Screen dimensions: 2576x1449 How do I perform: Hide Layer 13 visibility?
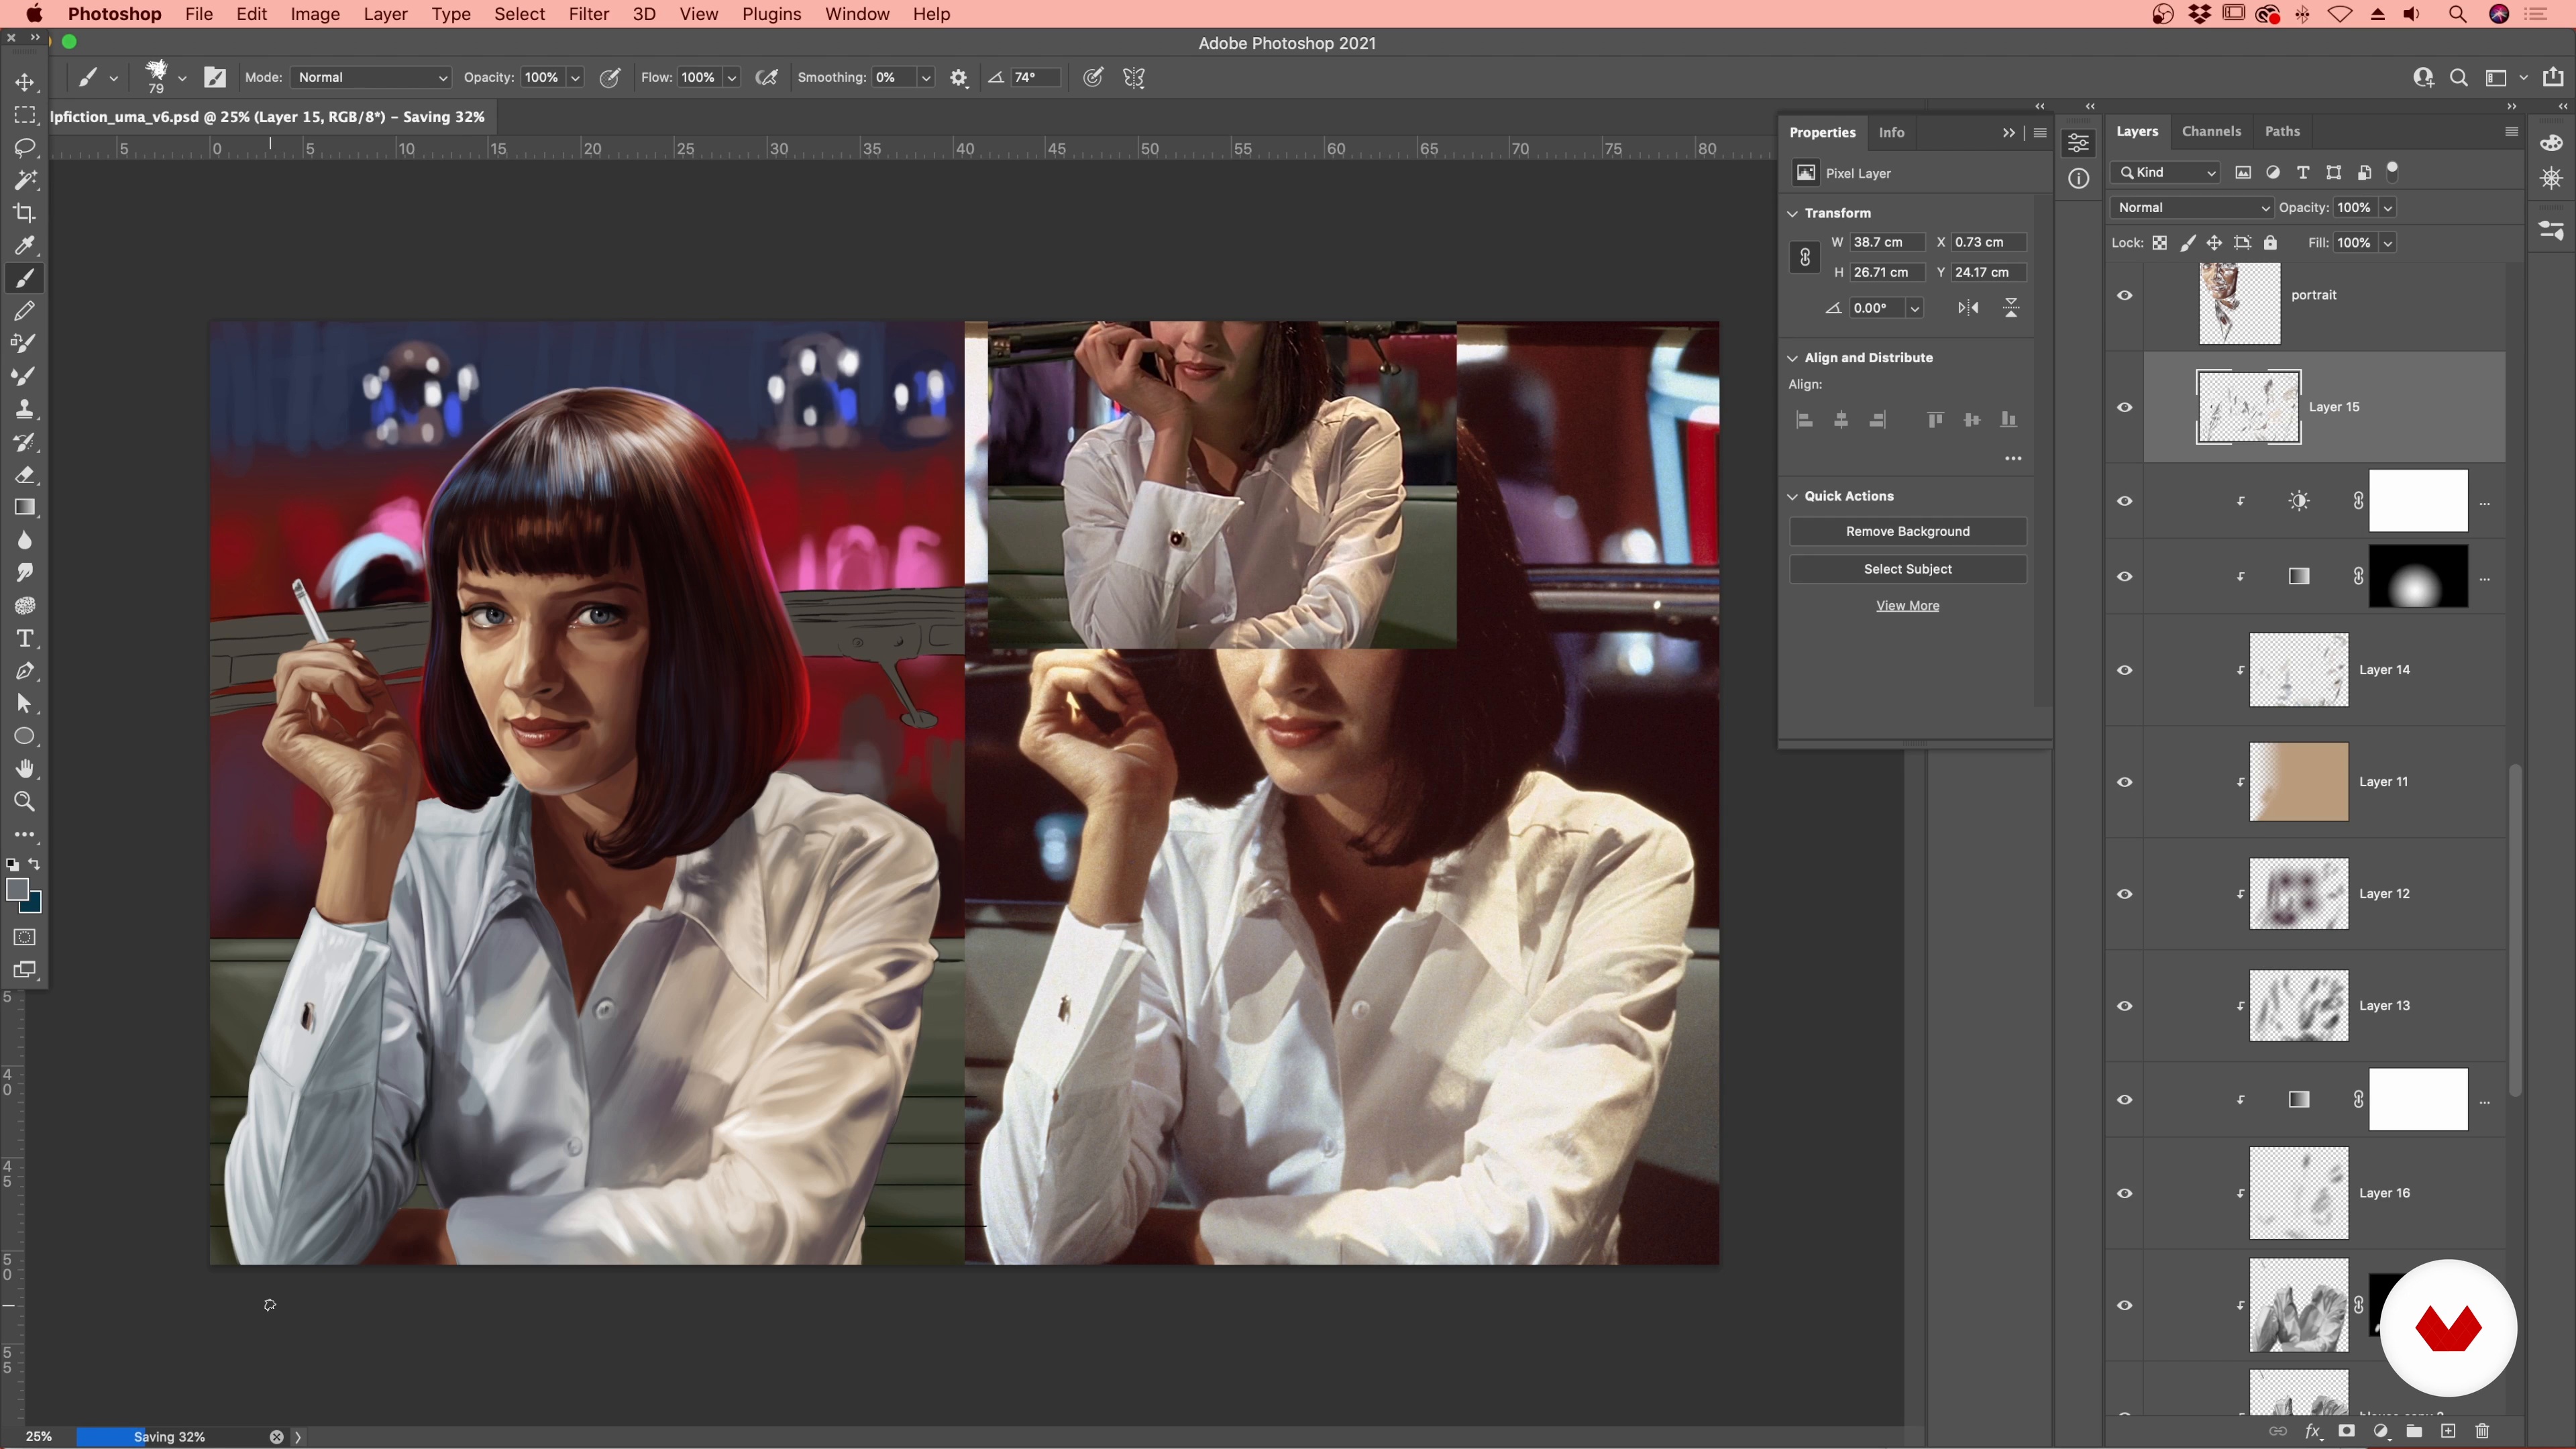click(x=2125, y=1006)
